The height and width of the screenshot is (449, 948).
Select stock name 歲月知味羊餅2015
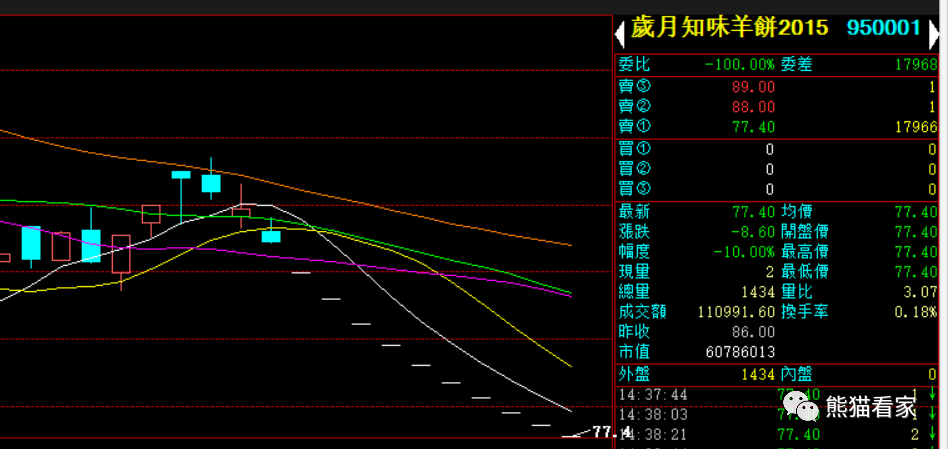pyautogui.click(x=729, y=28)
